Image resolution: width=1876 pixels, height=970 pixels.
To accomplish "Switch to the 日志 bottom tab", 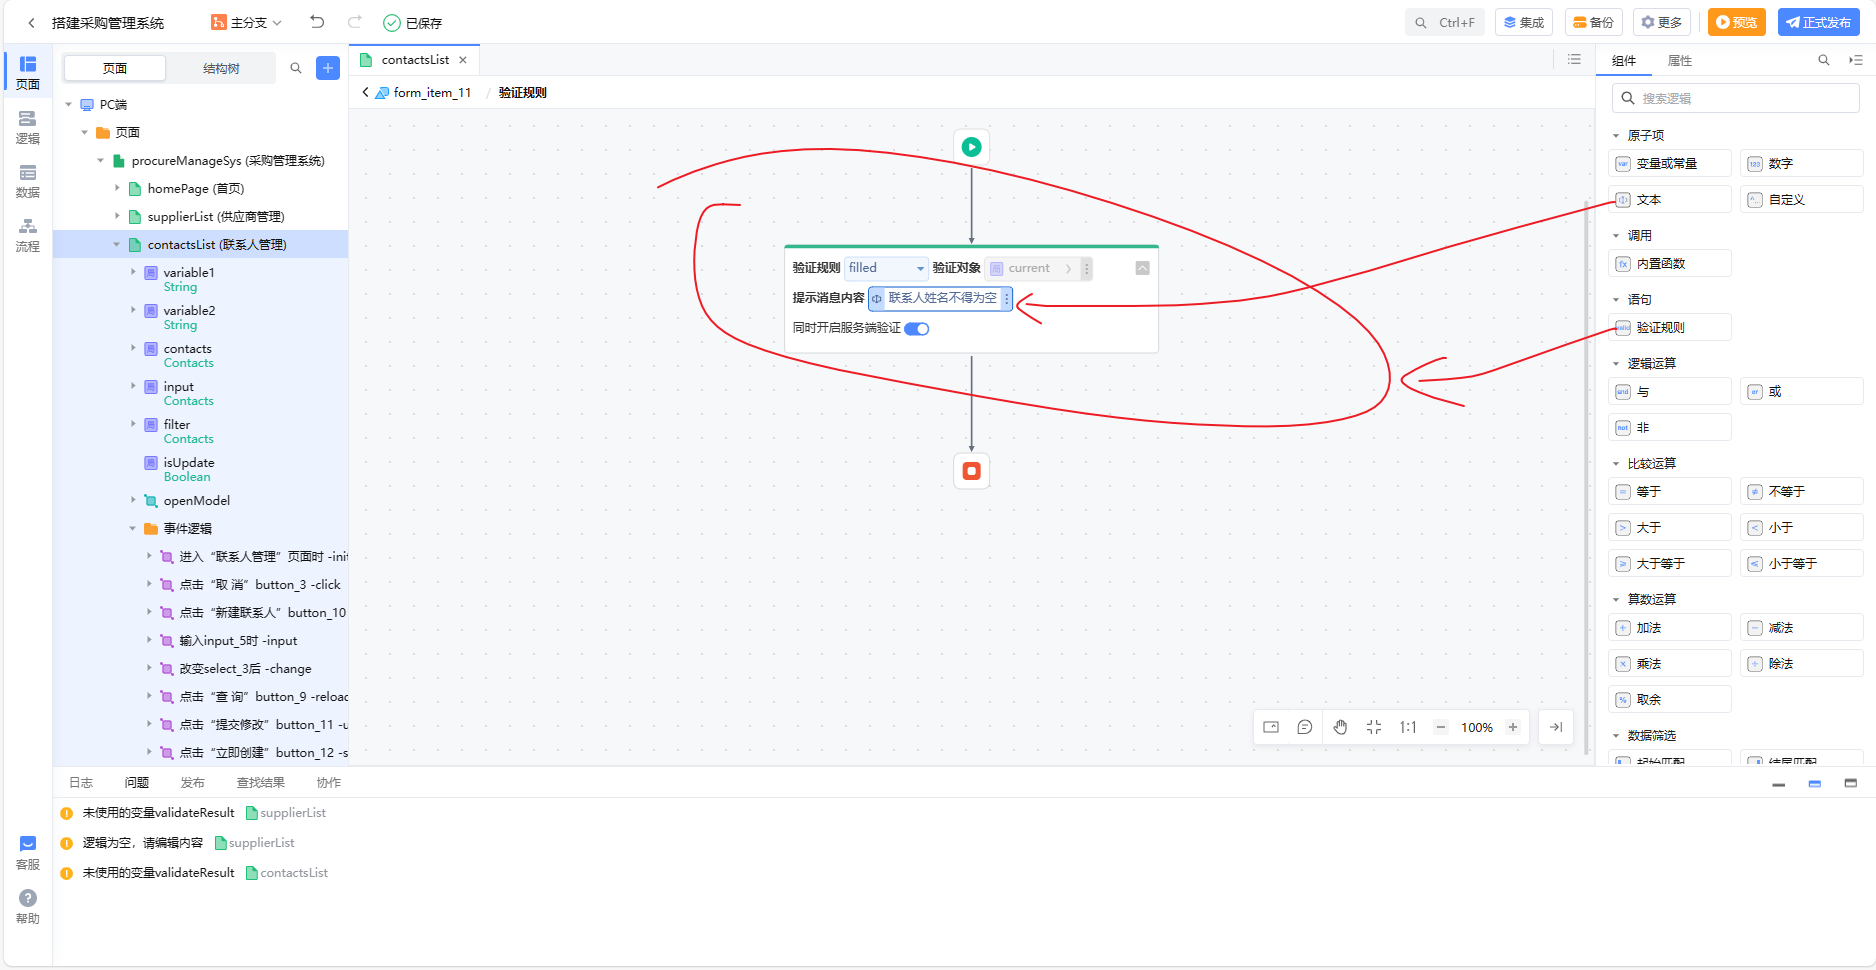I will click(x=81, y=783).
